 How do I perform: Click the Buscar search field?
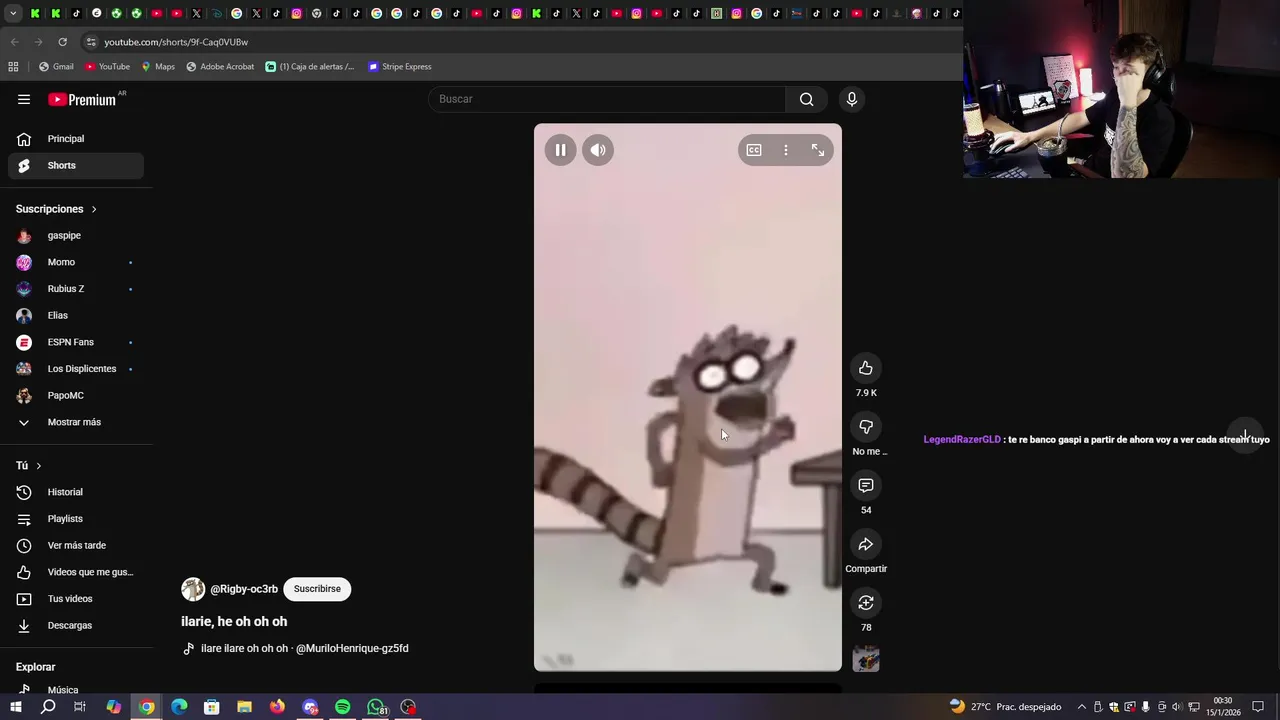click(x=607, y=99)
